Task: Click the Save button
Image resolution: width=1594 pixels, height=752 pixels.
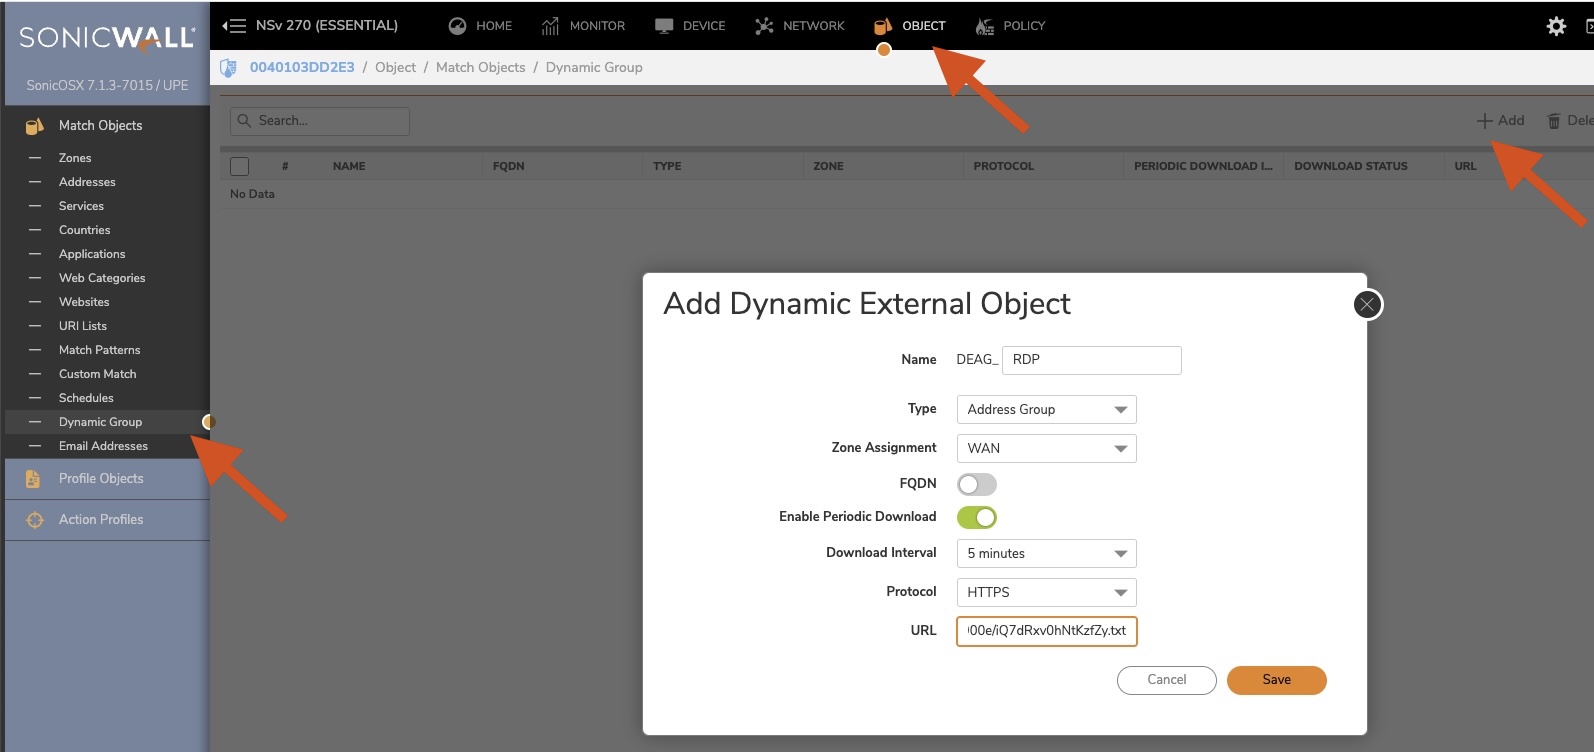Action: (x=1276, y=680)
